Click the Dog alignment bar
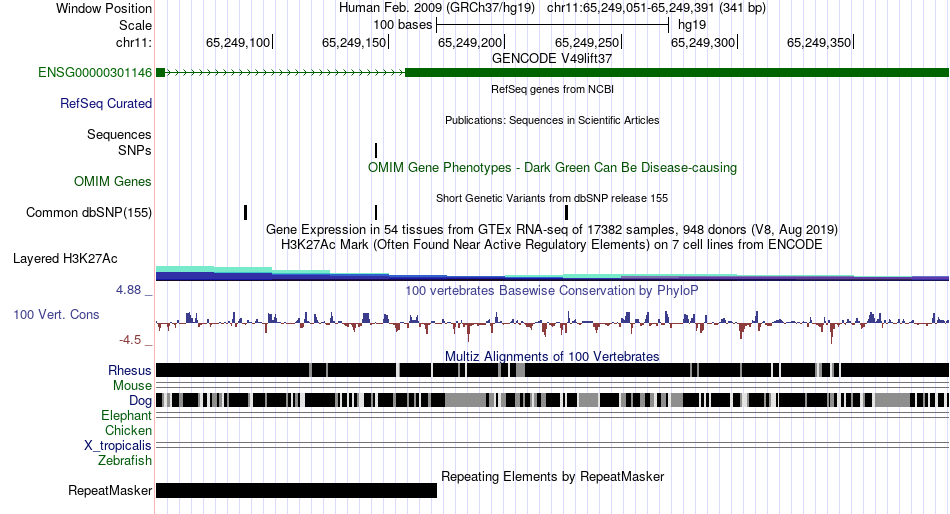 pyautogui.click(x=552, y=400)
